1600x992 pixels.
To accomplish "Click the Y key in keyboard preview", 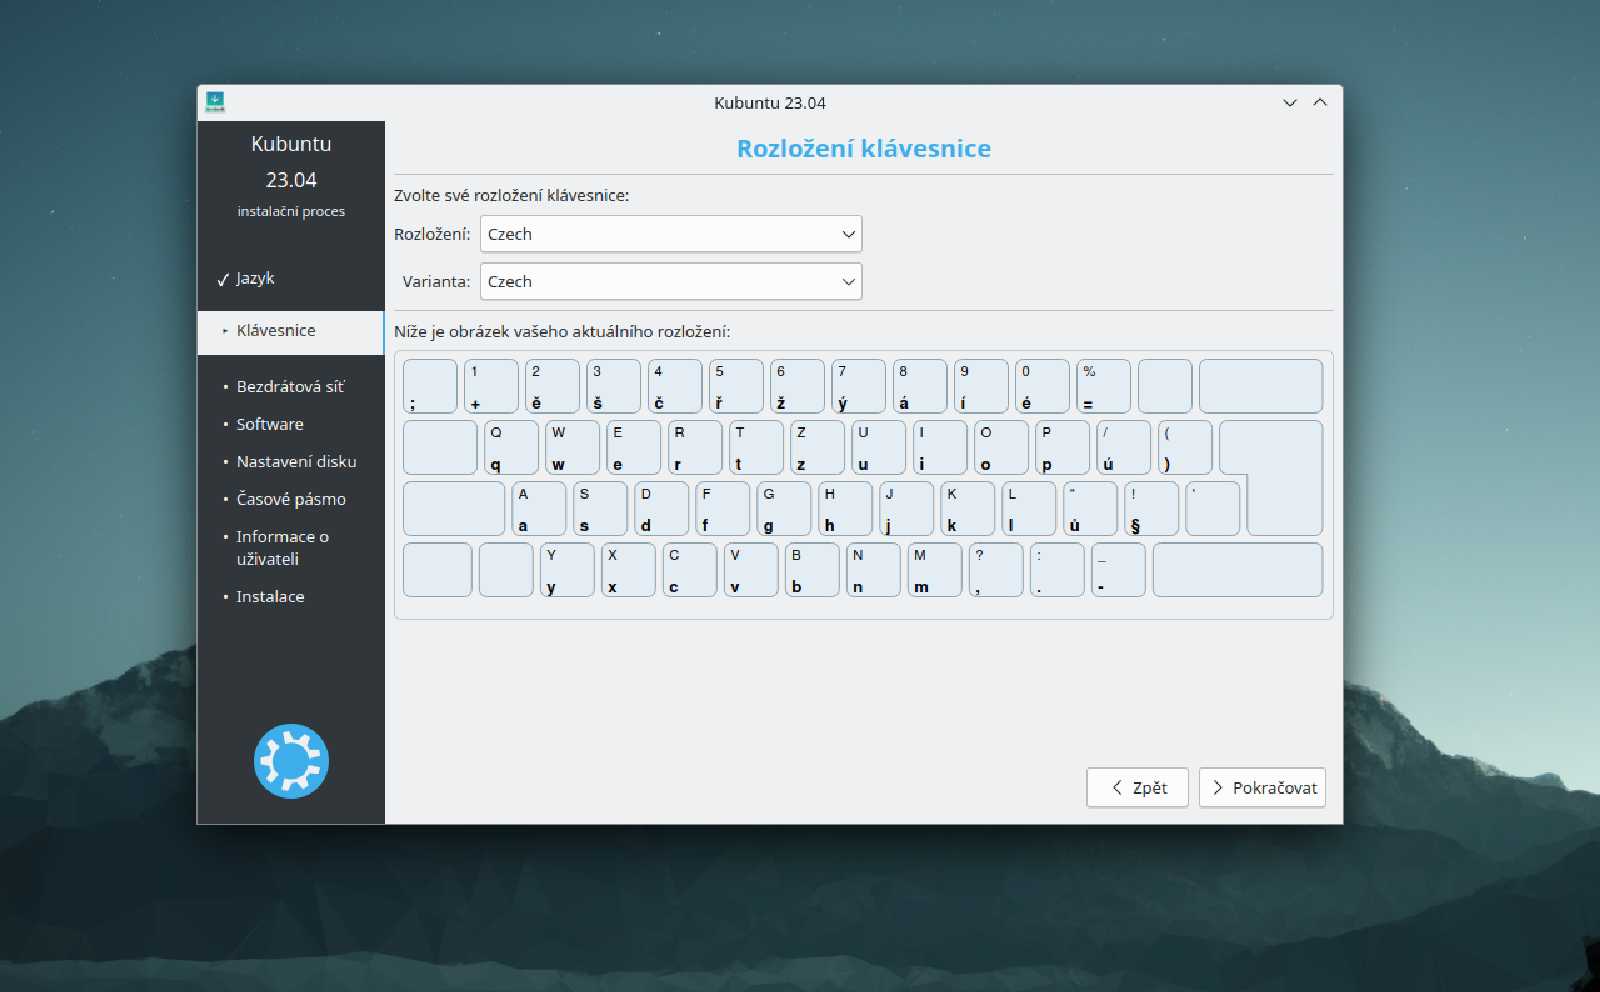I will [x=567, y=570].
